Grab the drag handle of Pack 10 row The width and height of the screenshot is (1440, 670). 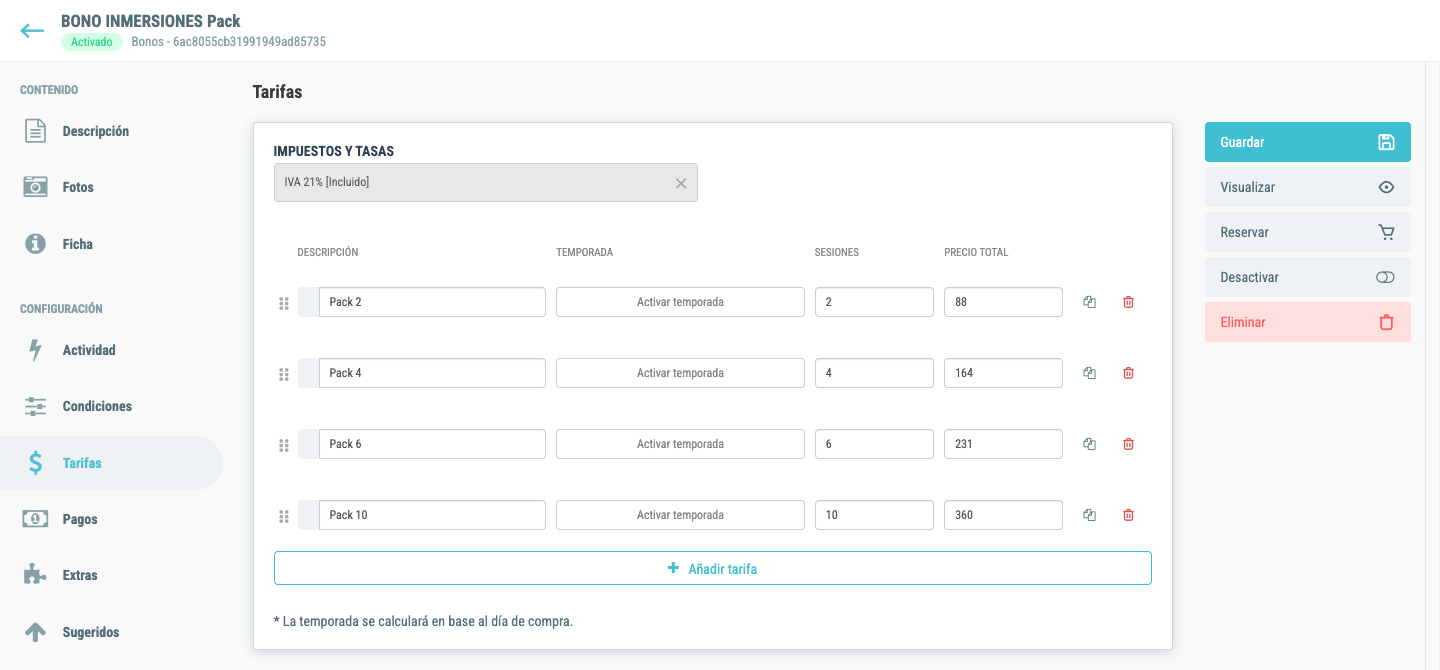point(284,516)
